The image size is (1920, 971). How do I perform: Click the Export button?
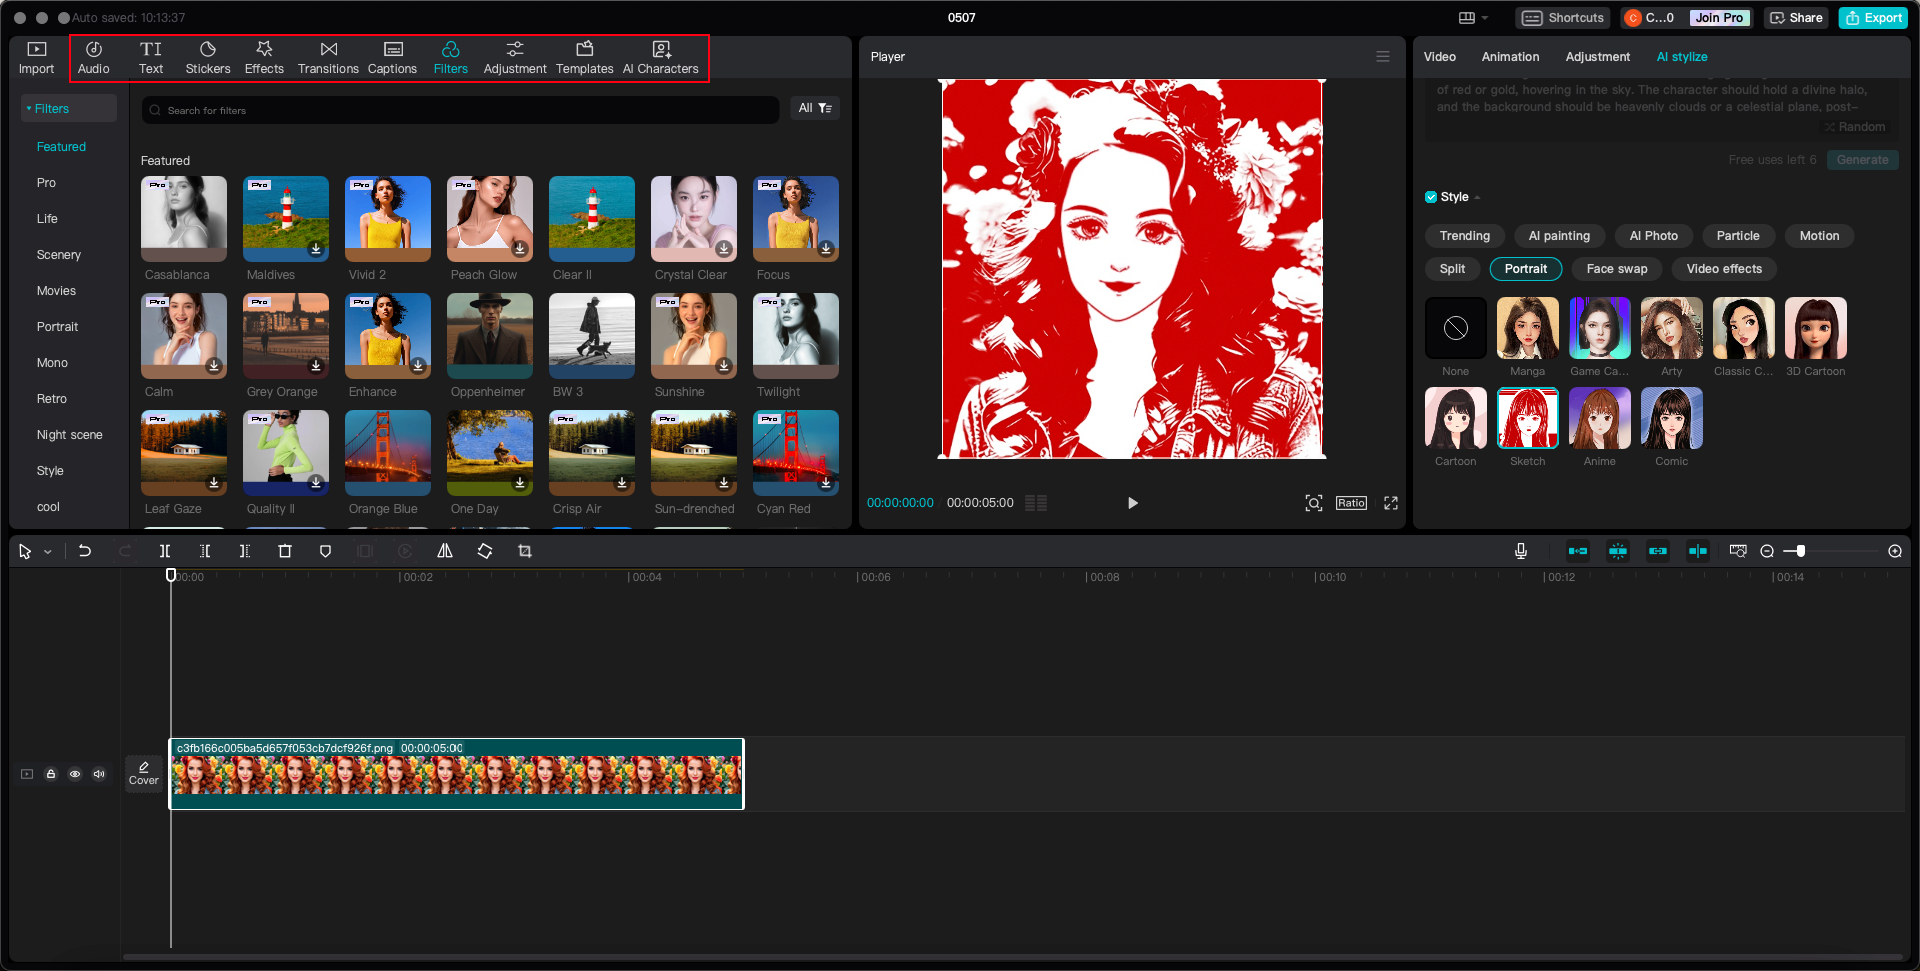click(1873, 18)
